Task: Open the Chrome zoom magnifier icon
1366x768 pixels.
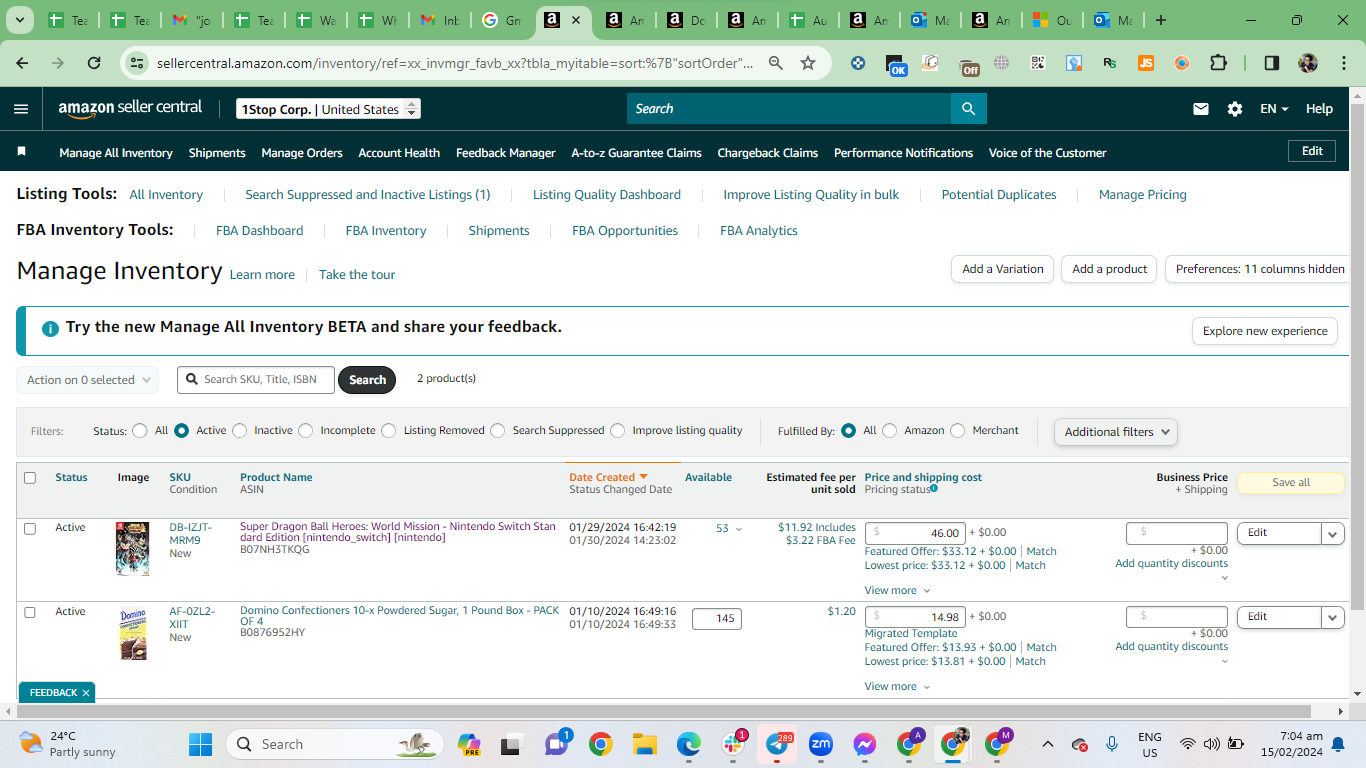Action: (775, 63)
